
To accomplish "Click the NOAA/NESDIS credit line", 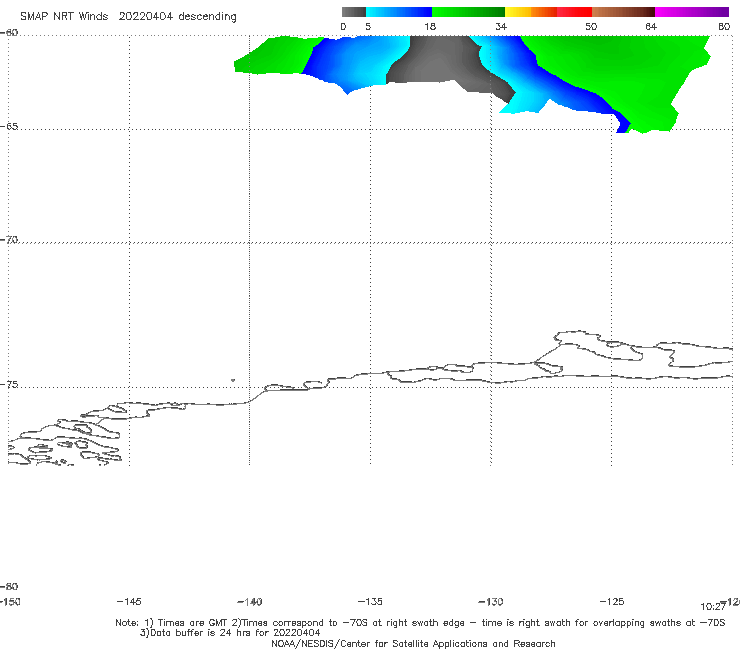I will tap(413, 644).
